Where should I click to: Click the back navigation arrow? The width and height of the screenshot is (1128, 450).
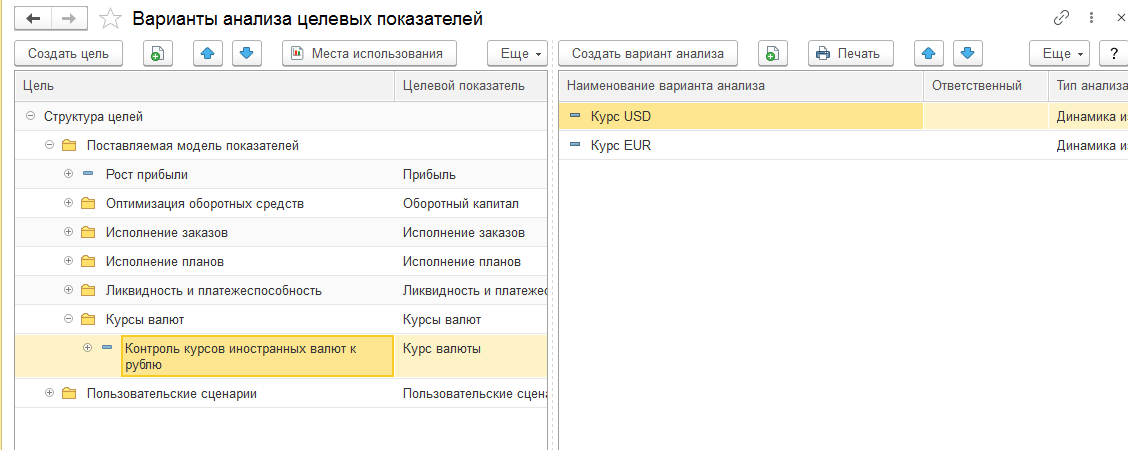34,18
